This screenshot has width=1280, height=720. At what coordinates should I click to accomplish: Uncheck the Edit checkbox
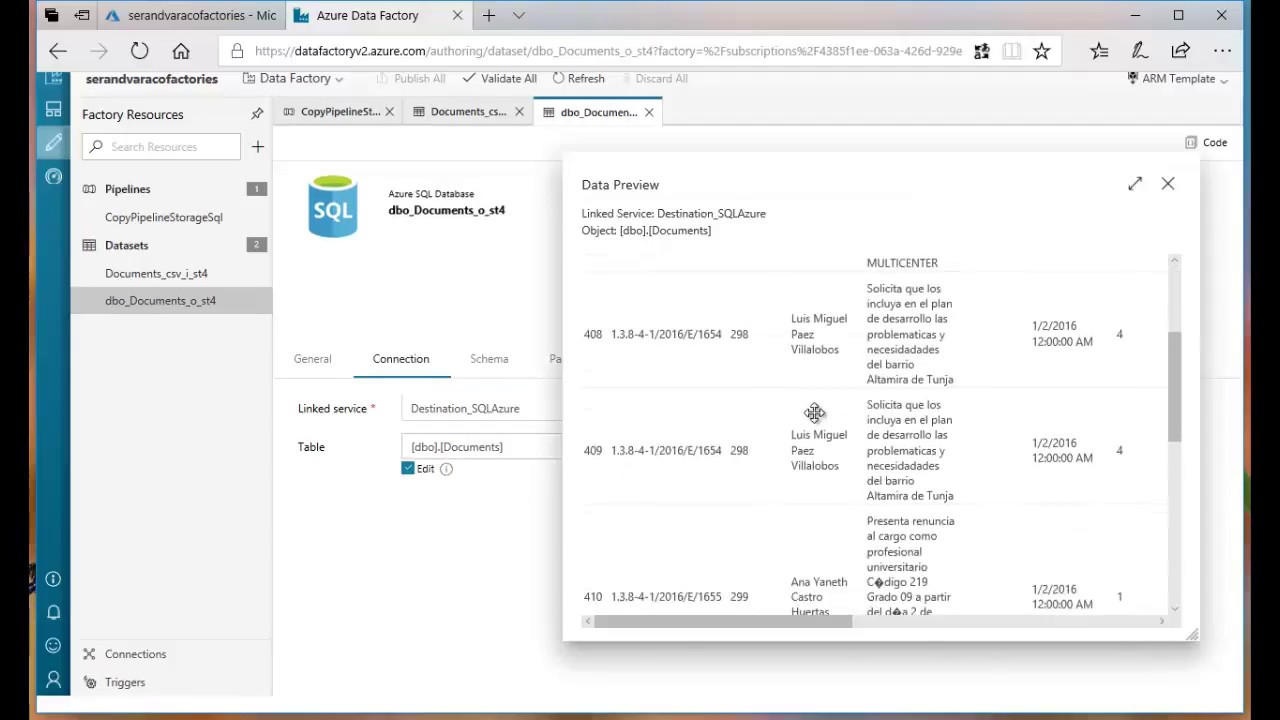(x=408, y=468)
